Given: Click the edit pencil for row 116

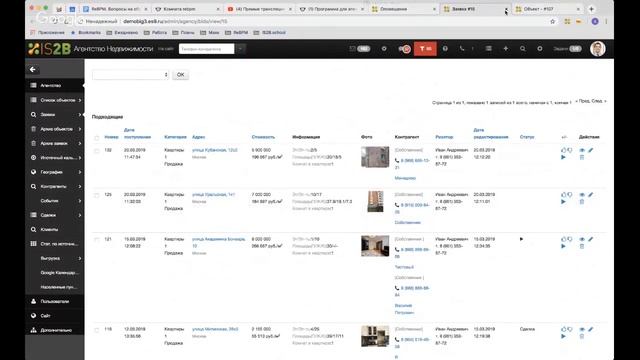Looking at the screenshot, I should click(590, 329).
